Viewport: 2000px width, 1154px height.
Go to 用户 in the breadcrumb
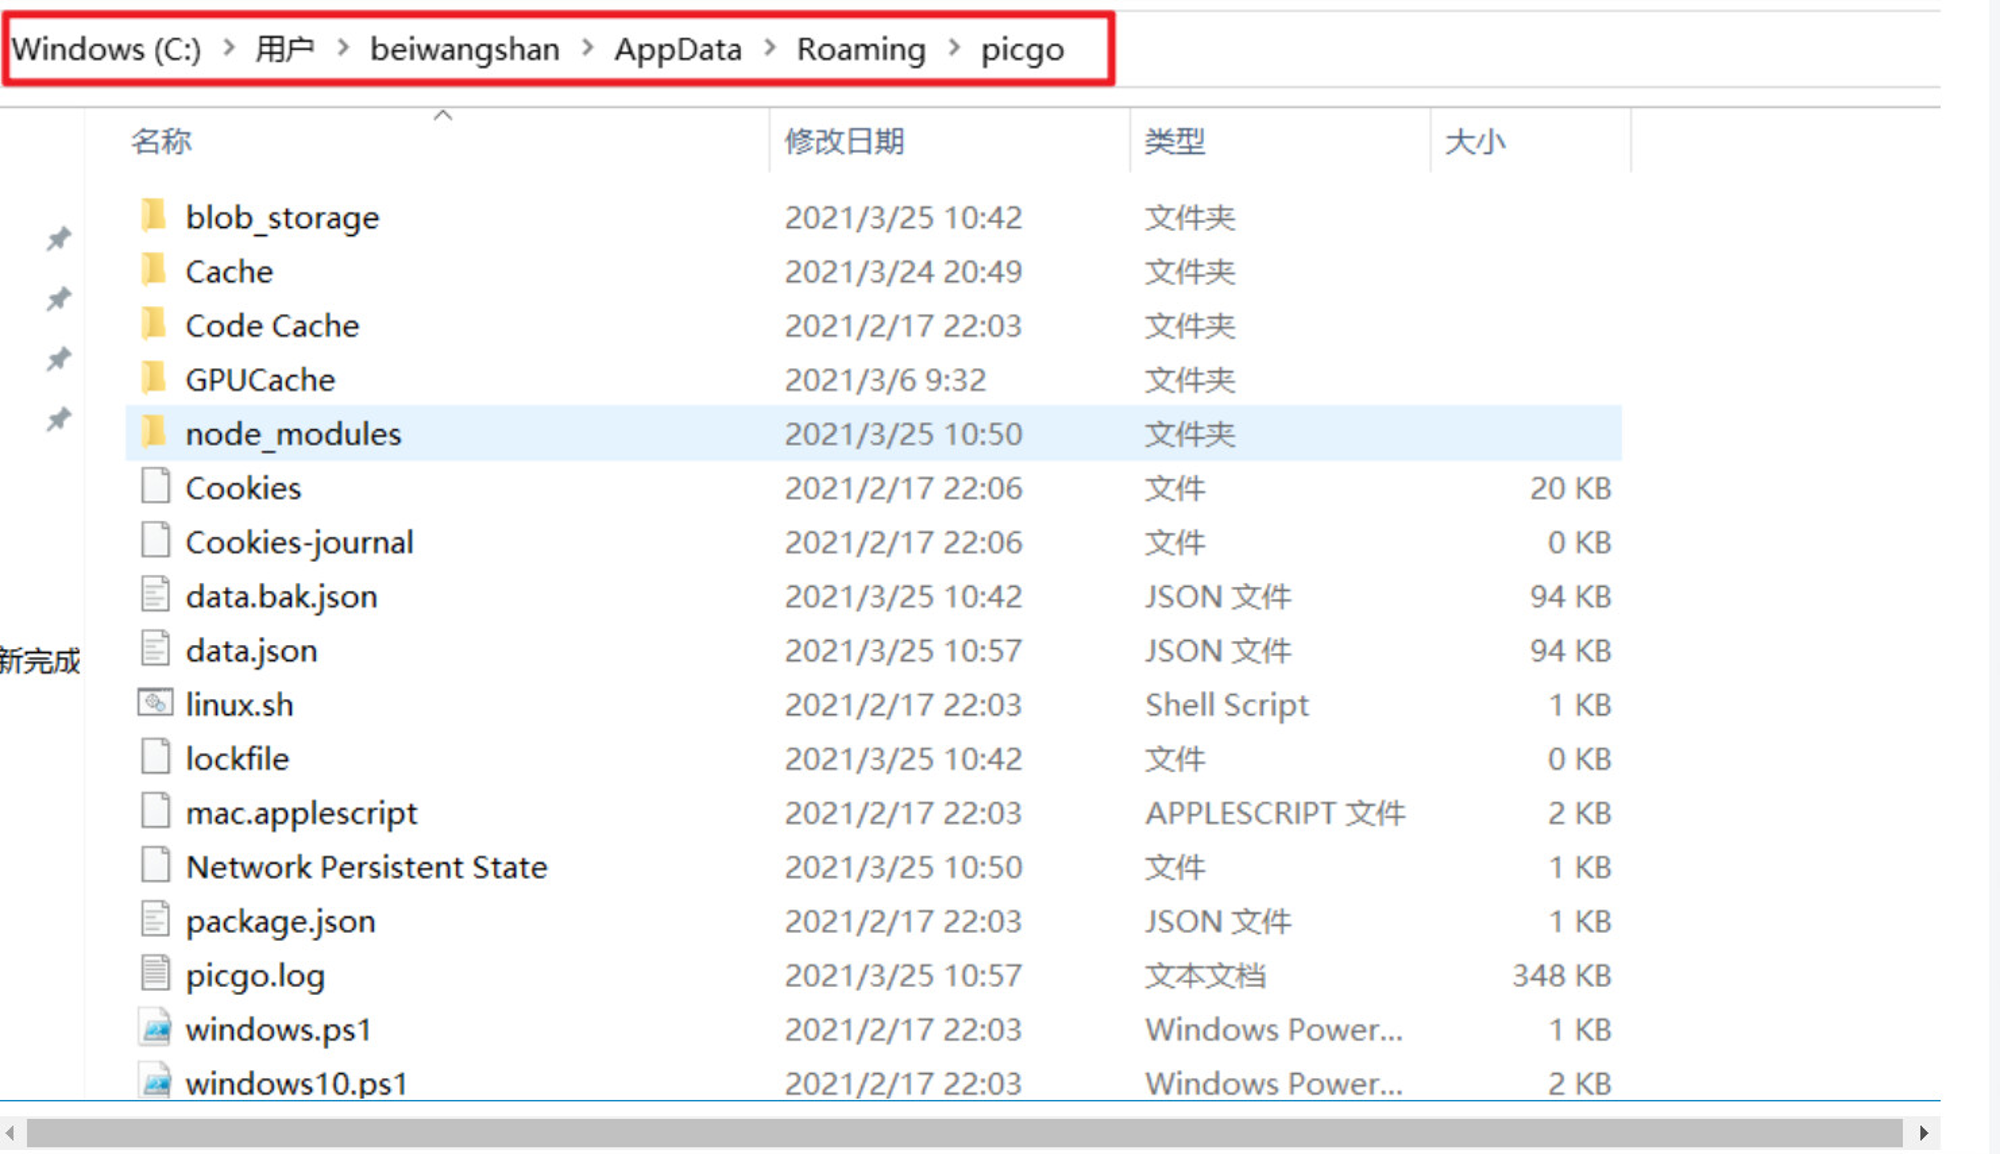[285, 48]
